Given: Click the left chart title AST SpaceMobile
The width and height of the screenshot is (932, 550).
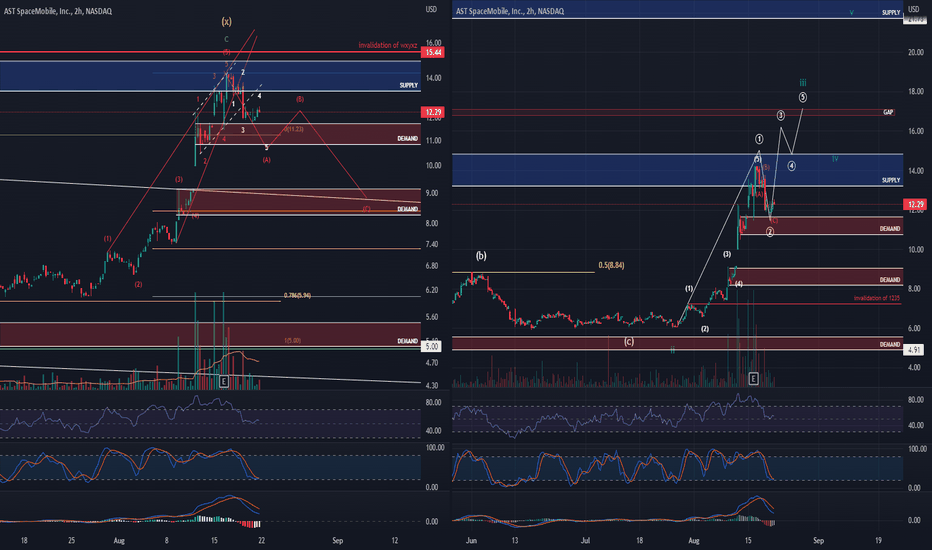Looking at the screenshot, I should pyautogui.click(x=58, y=11).
